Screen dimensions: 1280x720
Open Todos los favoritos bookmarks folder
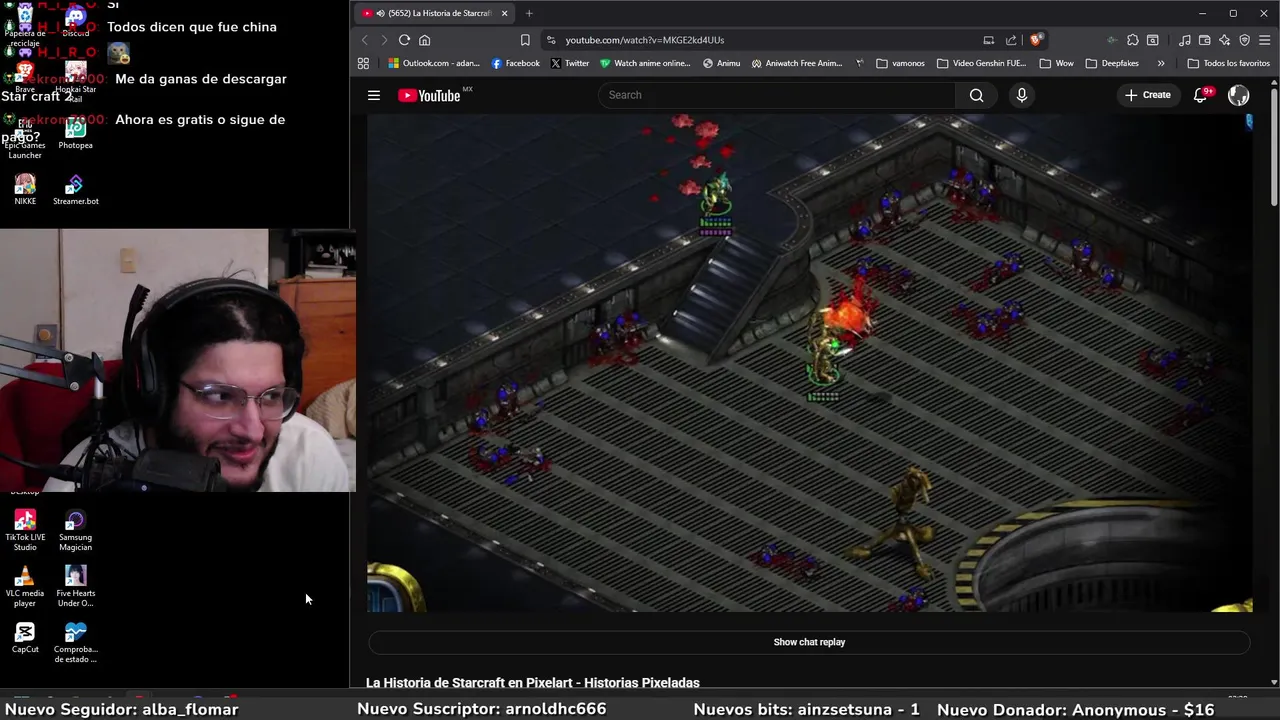1228,63
